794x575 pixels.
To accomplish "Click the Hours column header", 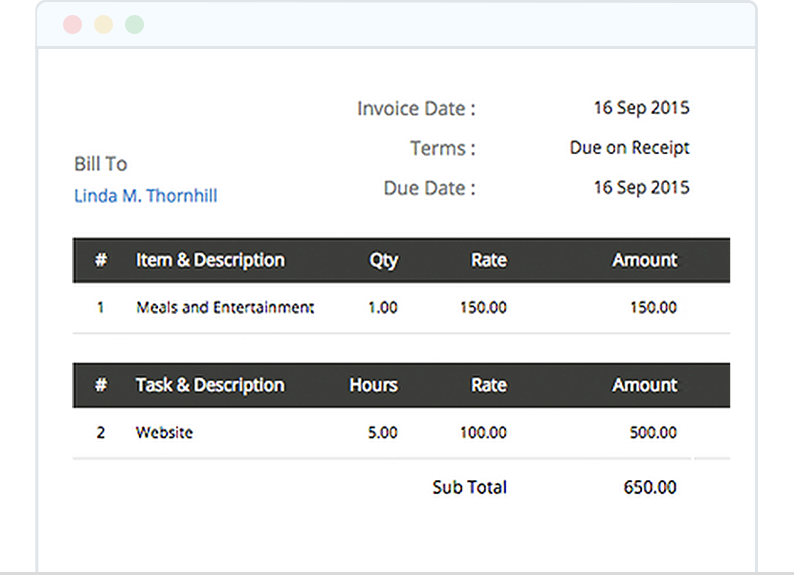I will click(x=373, y=385).
